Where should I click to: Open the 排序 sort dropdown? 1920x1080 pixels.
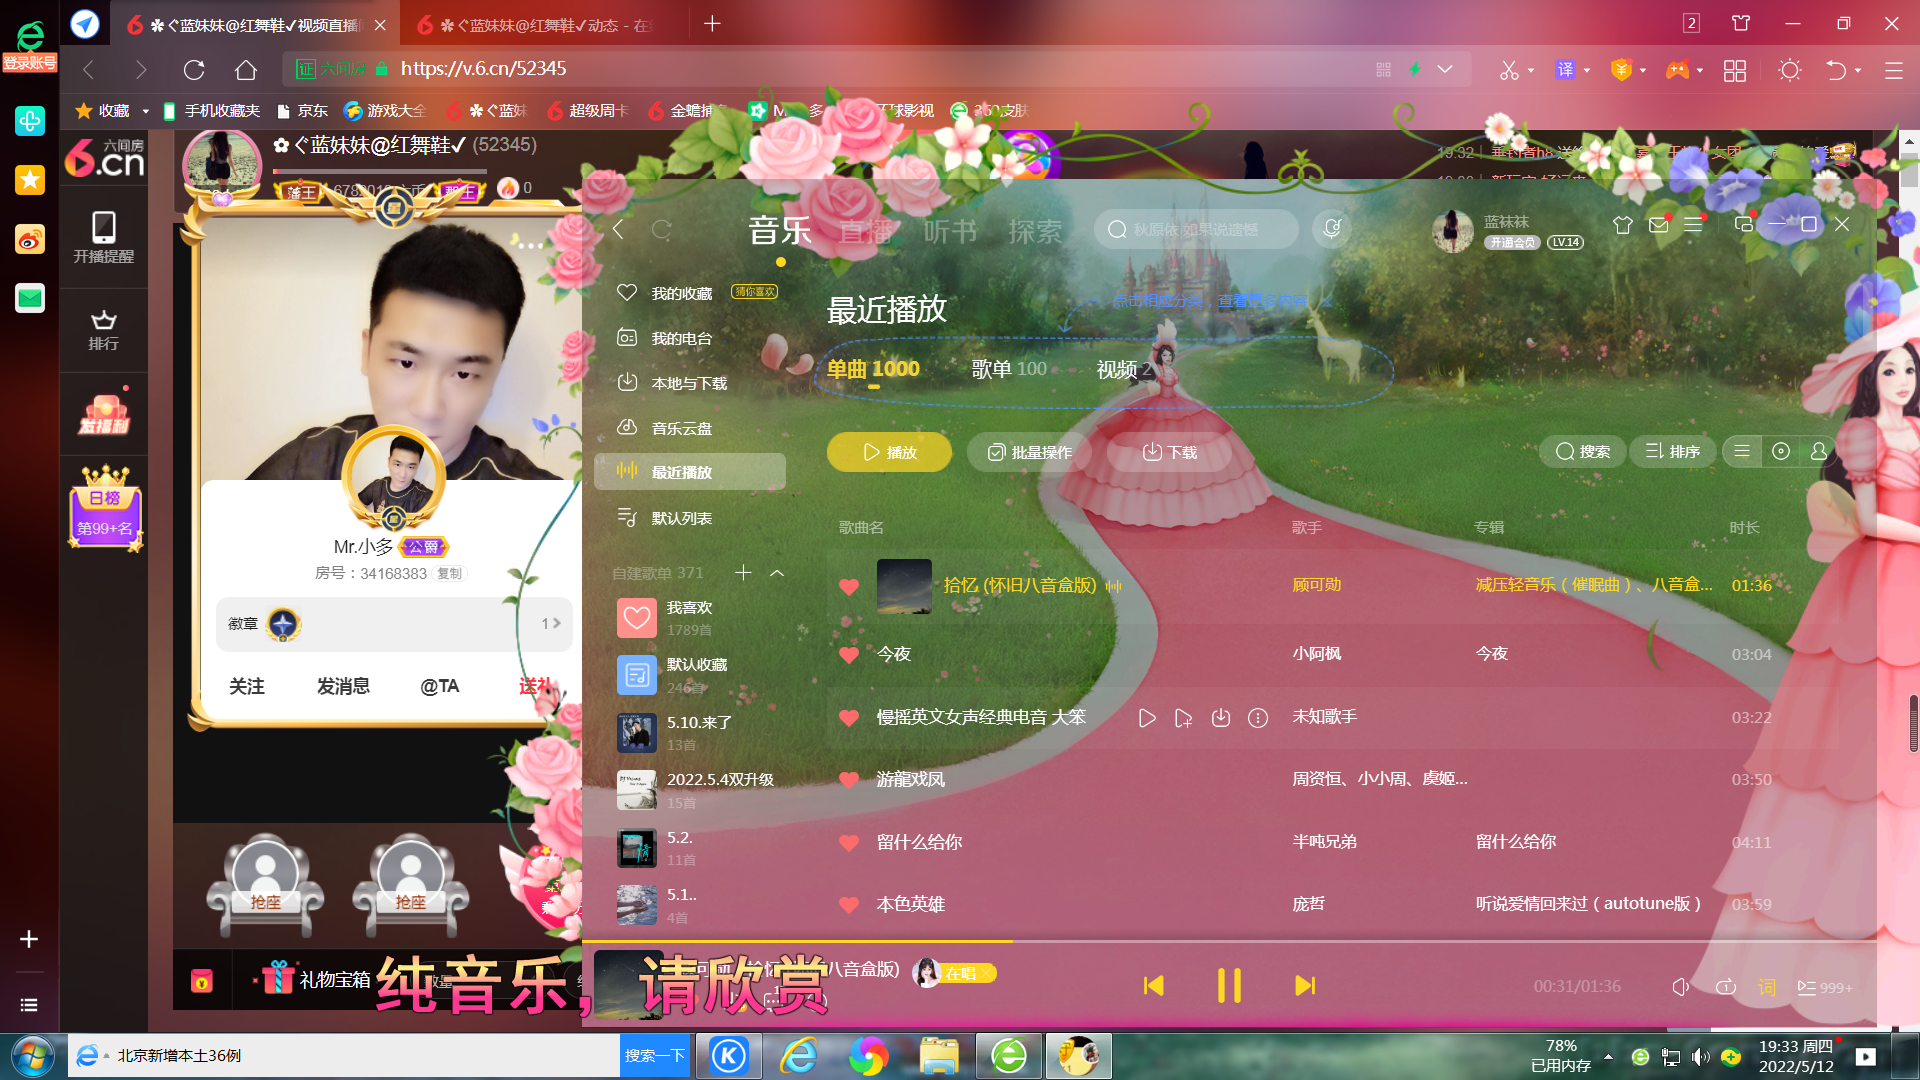1672,451
